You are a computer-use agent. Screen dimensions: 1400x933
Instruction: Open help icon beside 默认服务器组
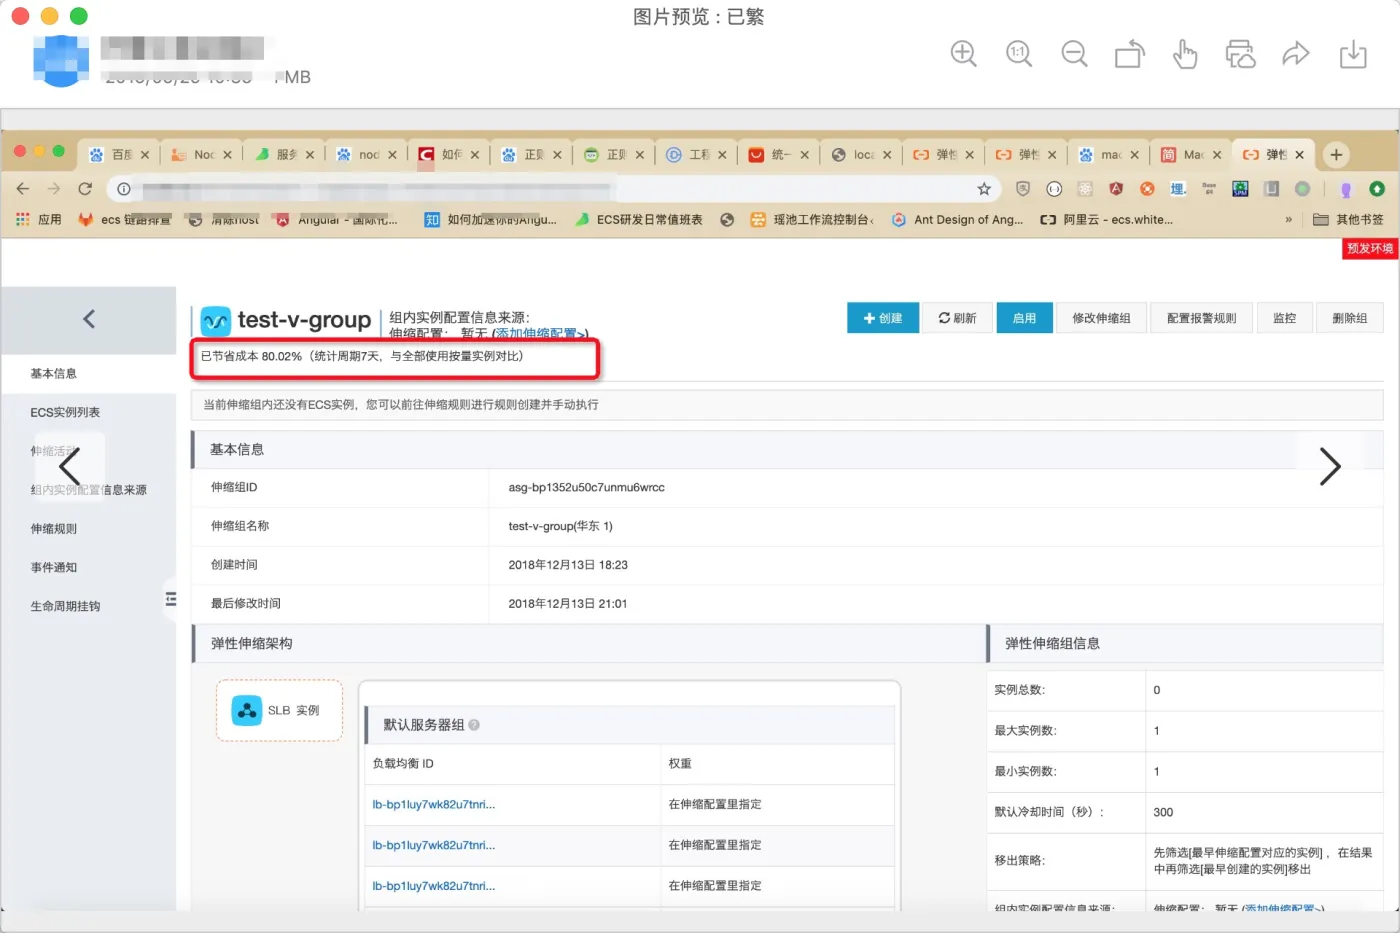coord(474,725)
